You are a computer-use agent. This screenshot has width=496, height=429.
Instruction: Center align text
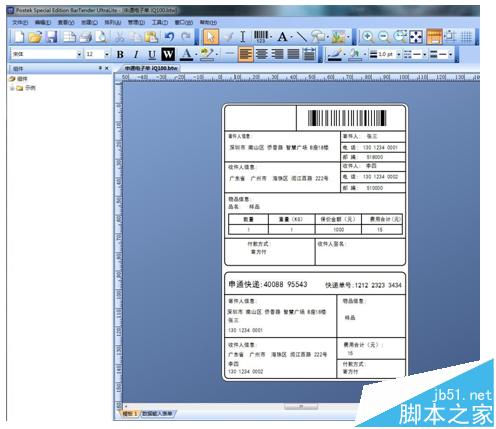[262, 54]
